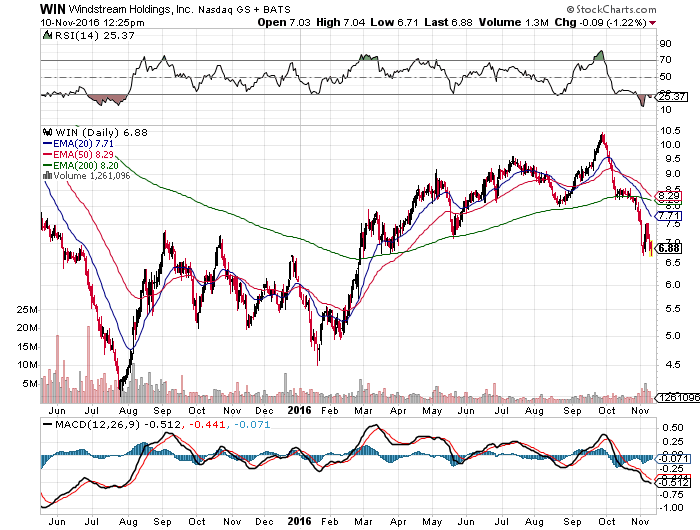This screenshot has height=530, width=700.
Task: Click the WIN (Daily) 6.88 legend text
Action: 101,132
